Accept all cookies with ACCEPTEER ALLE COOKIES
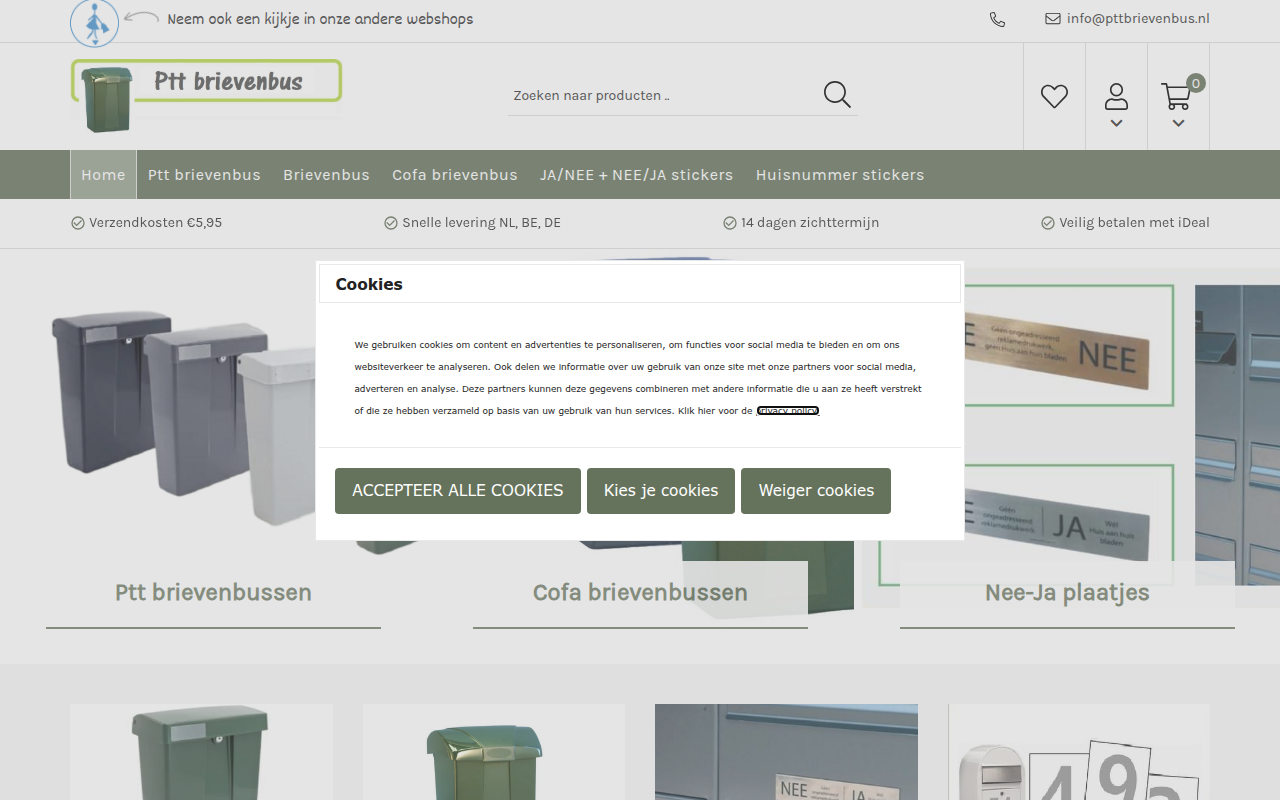This screenshot has width=1280, height=800. [458, 491]
